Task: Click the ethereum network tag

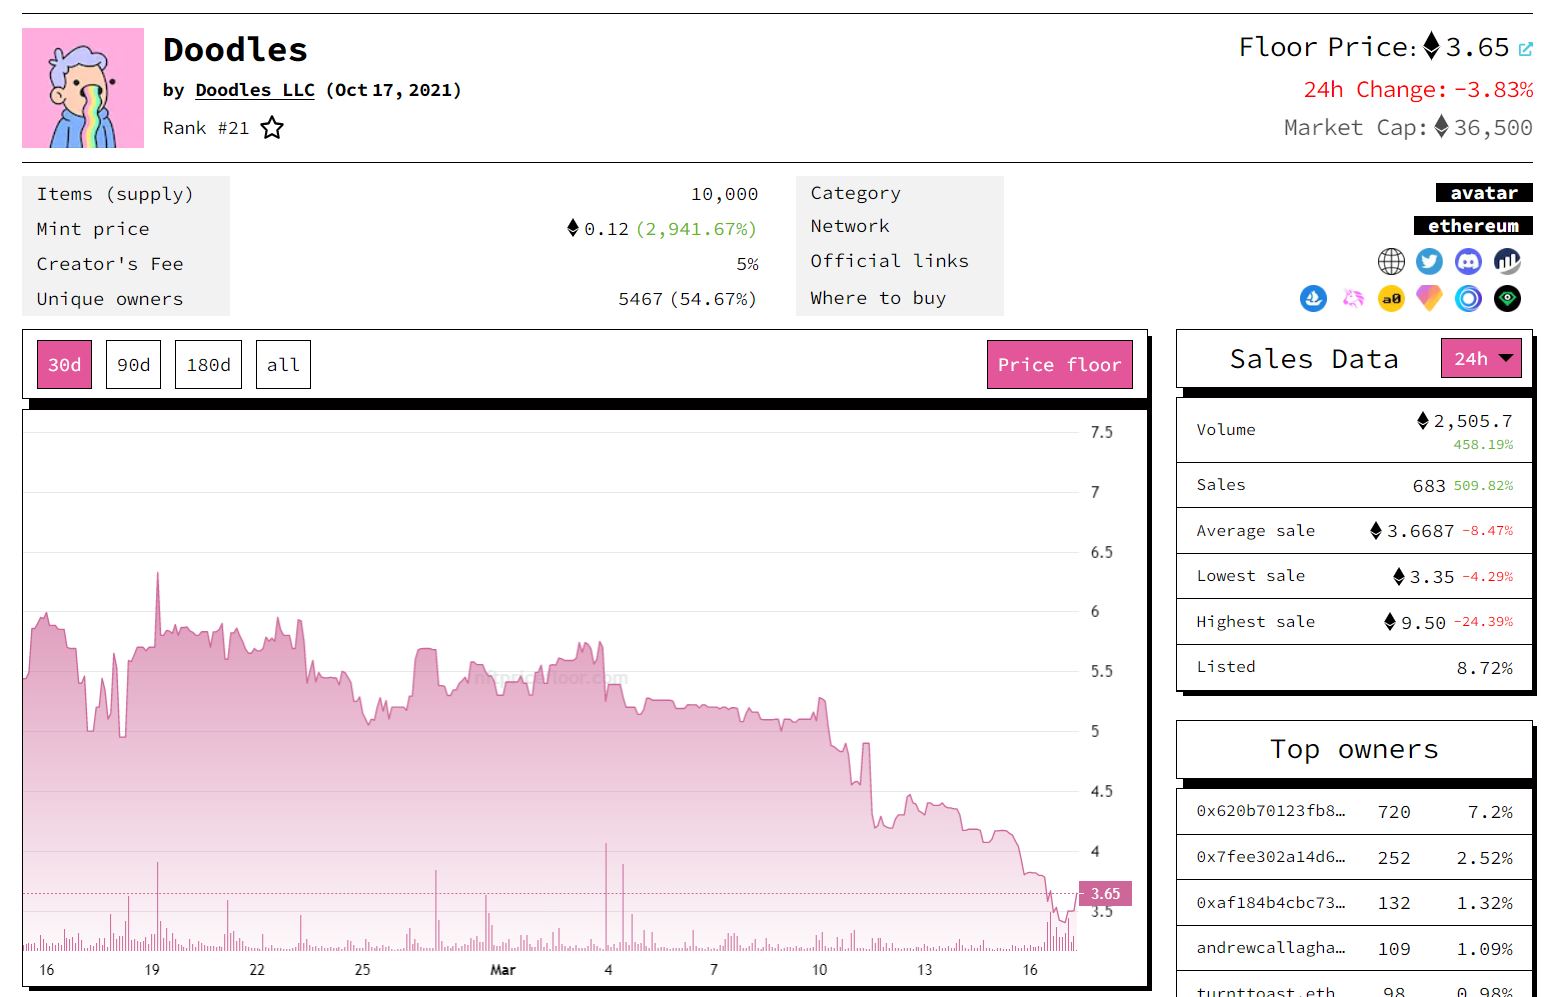Action: 1473,226
